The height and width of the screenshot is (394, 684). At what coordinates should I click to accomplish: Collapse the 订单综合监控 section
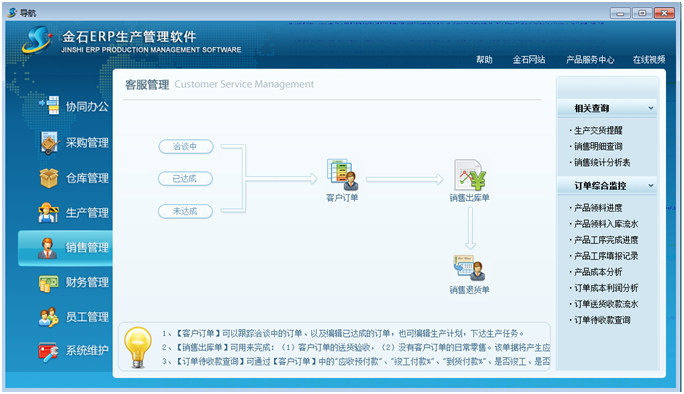click(651, 186)
